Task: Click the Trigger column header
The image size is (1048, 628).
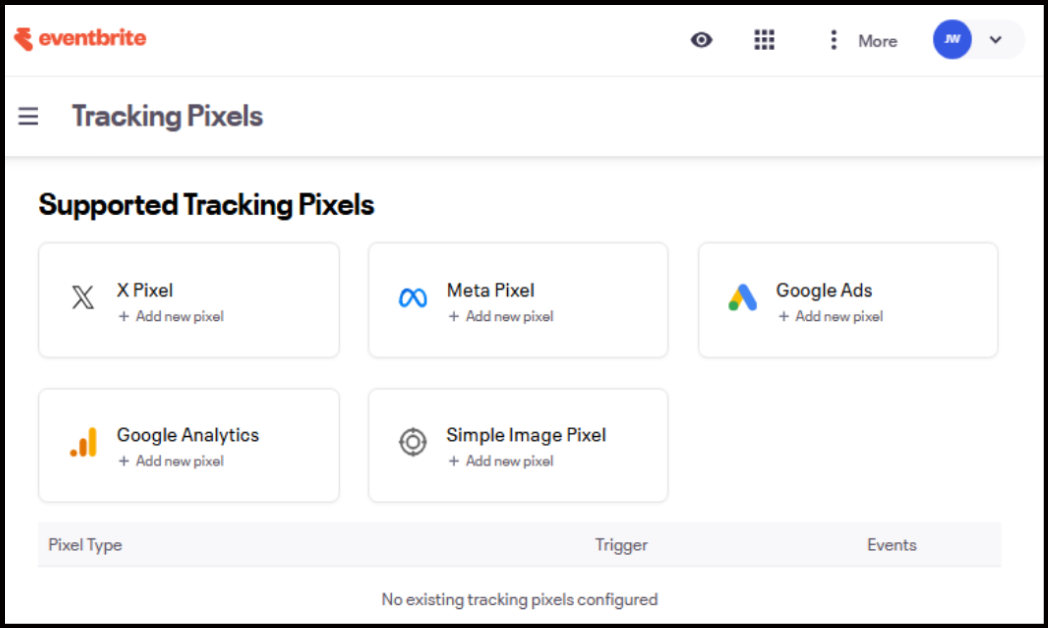Action: click(x=621, y=545)
